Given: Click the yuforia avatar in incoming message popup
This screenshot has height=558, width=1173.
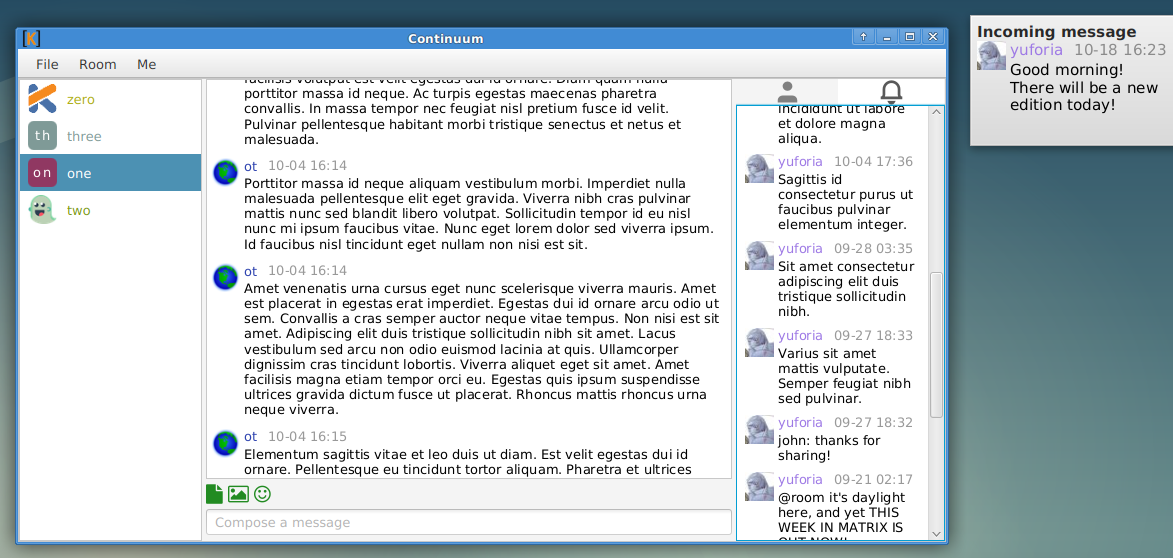Looking at the screenshot, I should (x=991, y=55).
